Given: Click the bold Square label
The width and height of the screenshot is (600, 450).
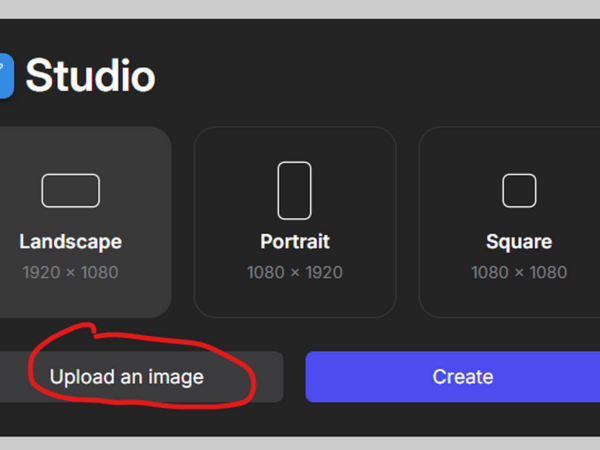Looking at the screenshot, I should click(519, 242).
